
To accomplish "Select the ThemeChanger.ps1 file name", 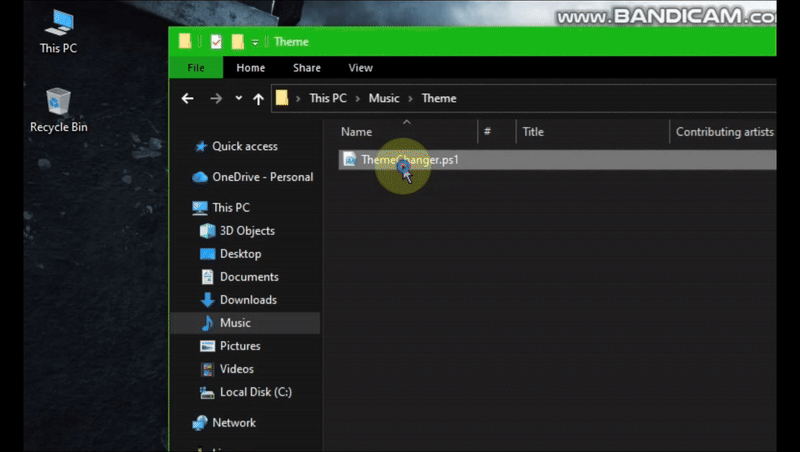I will (x=410, y=160).
